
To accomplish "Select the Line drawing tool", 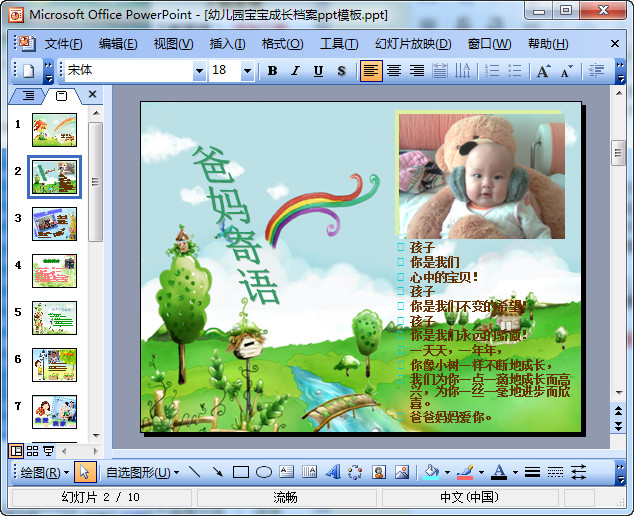I will pyautogui.click(x=195, y=472).
